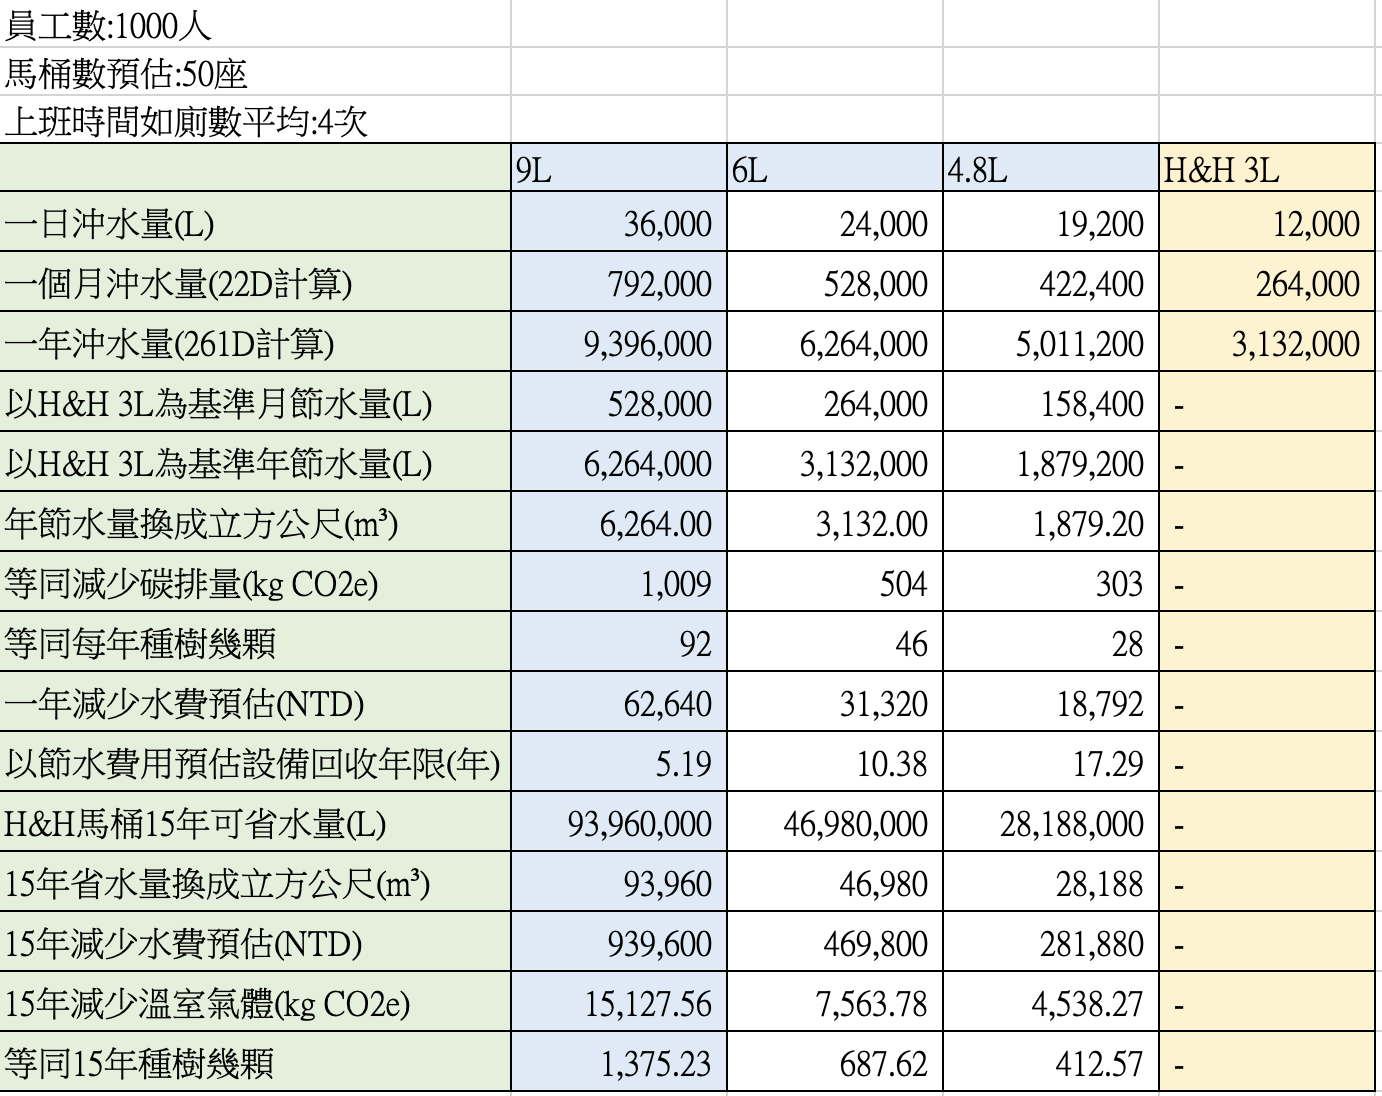Select the cell with value 93,960,000

(619, 822)
